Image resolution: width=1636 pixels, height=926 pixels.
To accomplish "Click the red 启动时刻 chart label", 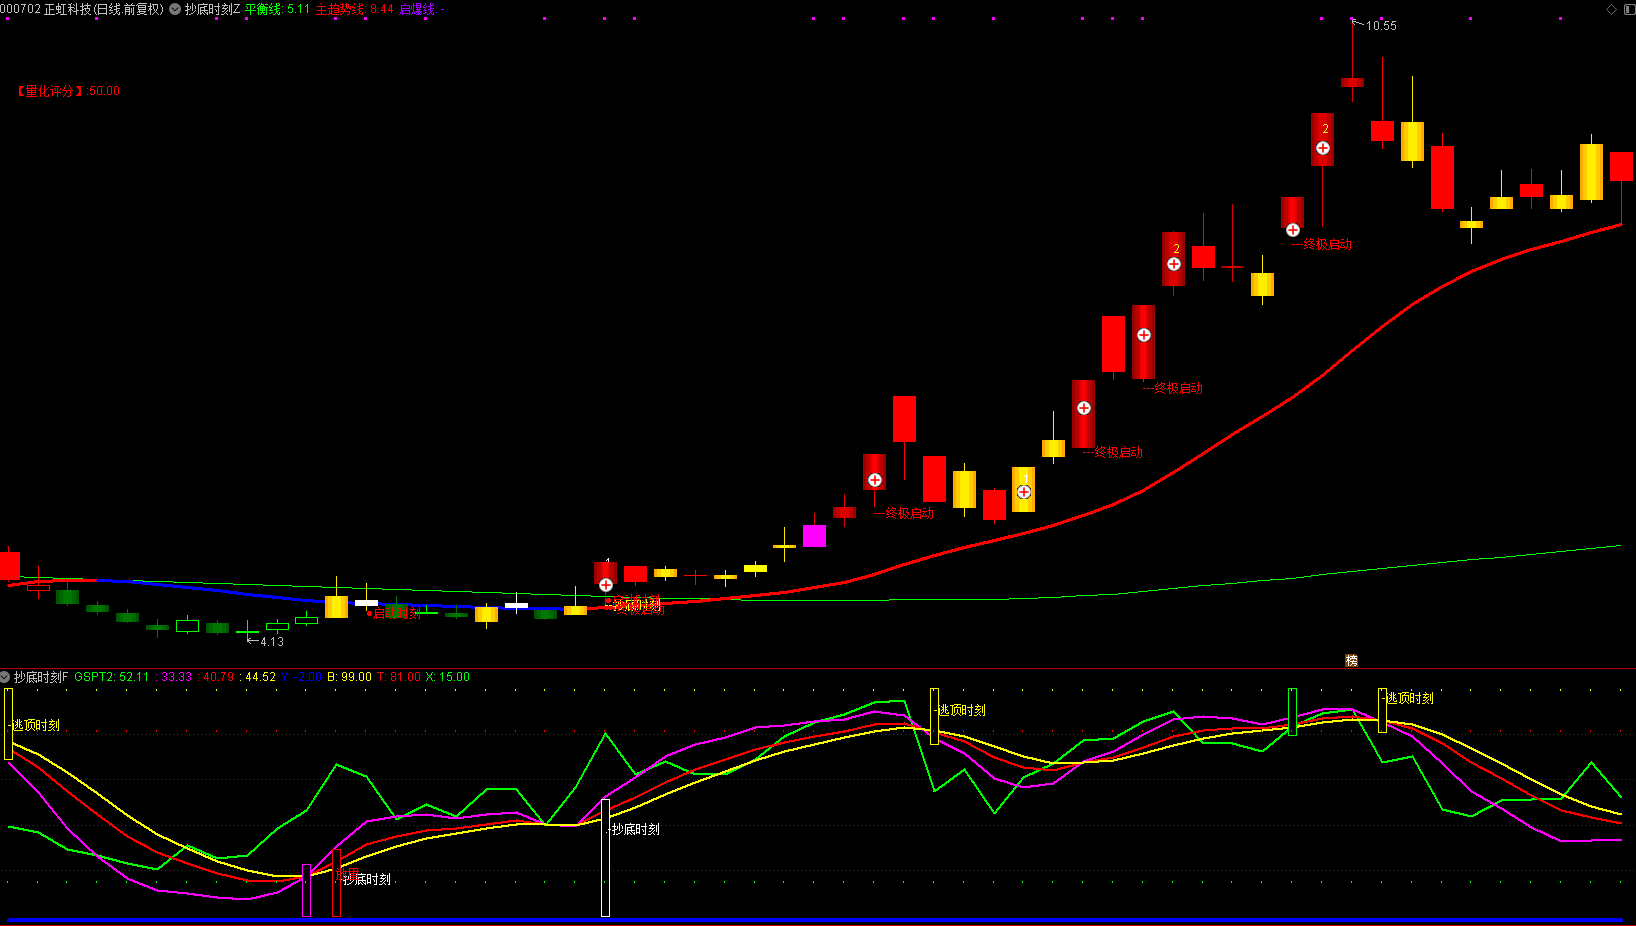I will coord(396,613).
